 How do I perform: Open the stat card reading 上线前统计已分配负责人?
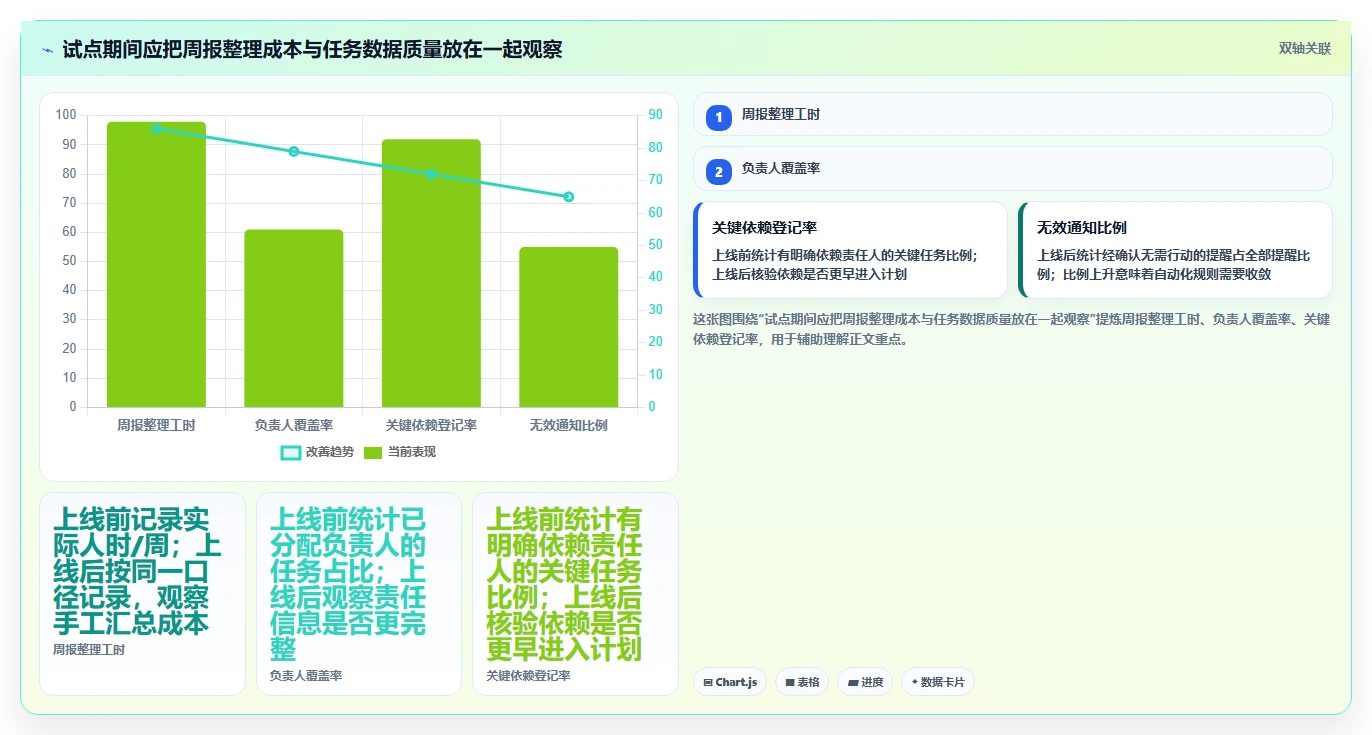coord(359,593)
